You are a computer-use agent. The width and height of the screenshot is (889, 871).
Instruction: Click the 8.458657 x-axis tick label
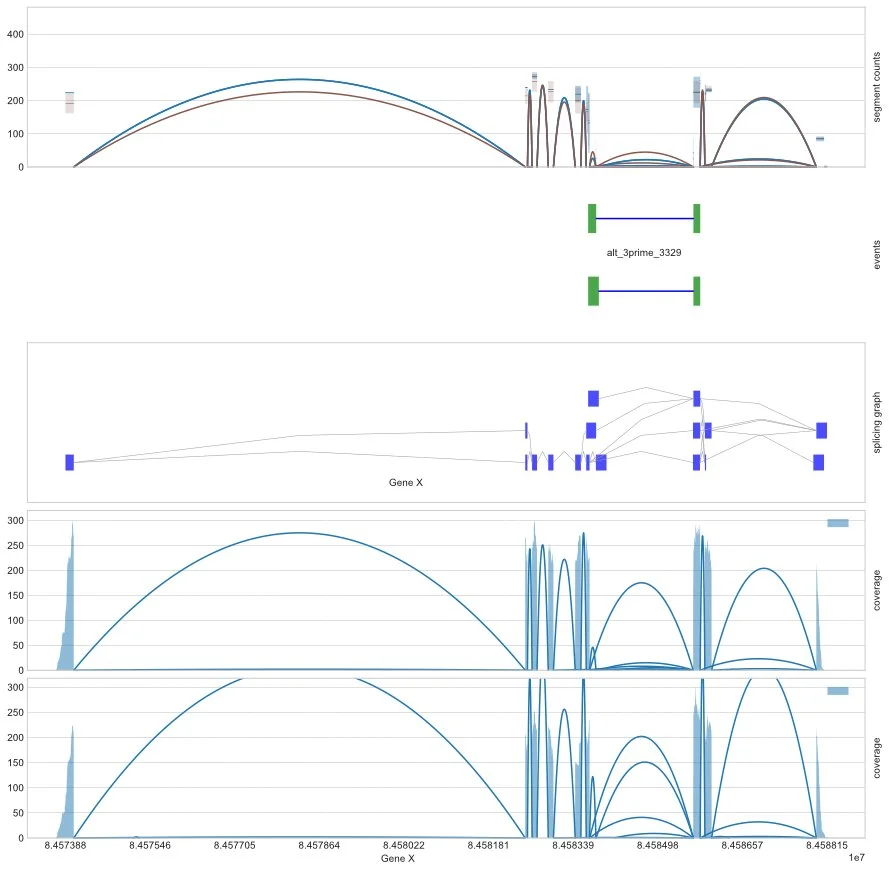click(742, 845)
